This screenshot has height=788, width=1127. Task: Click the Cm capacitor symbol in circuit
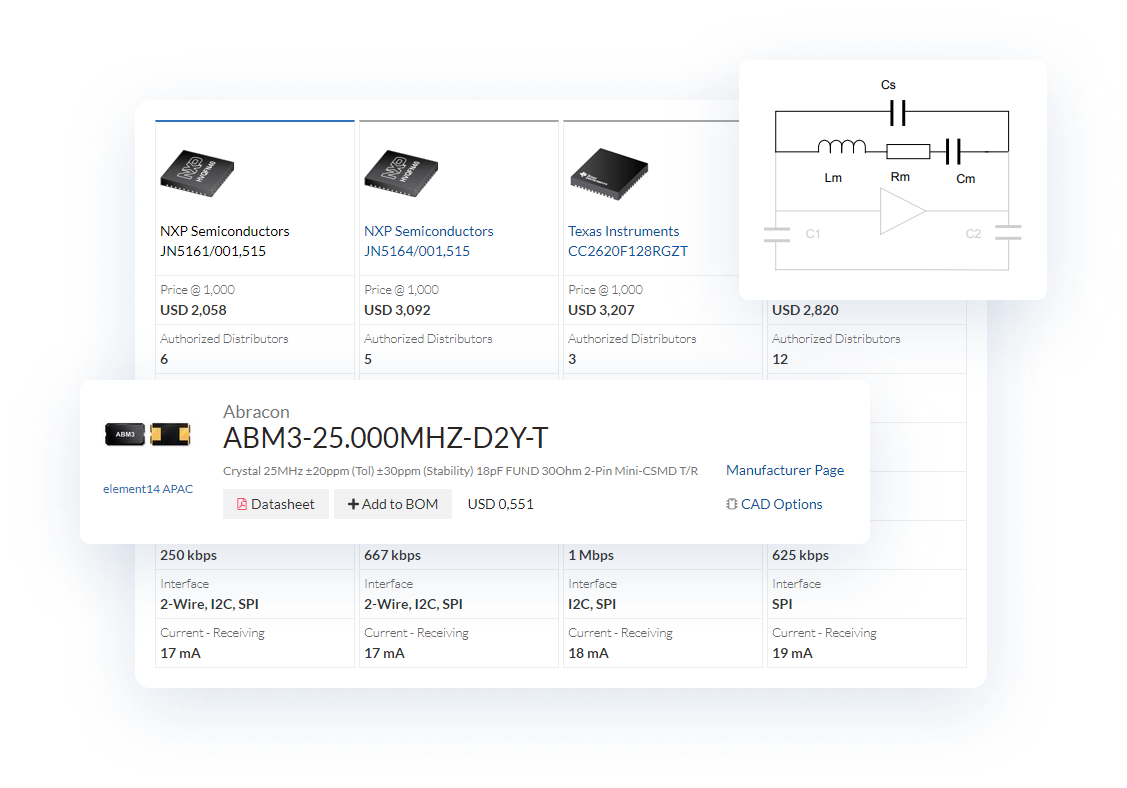pyautogui.click(x=955, y=151)
